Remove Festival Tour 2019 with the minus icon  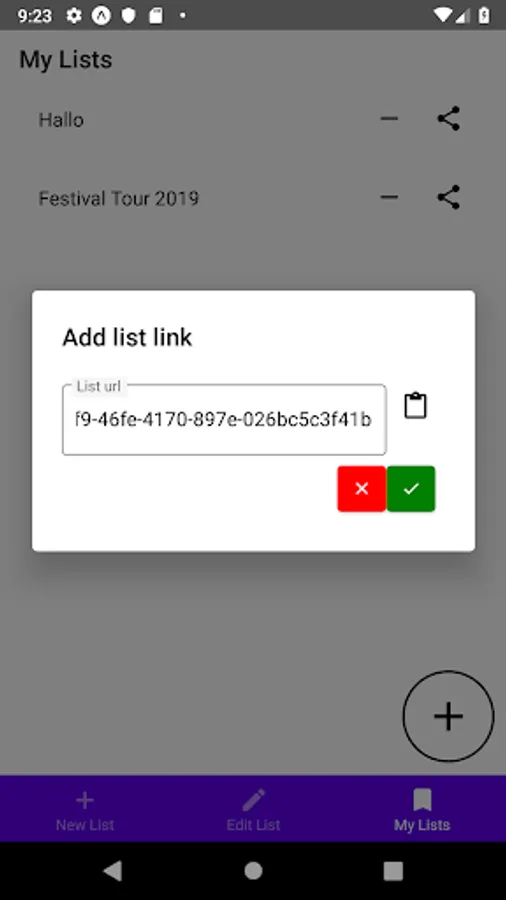coord(389,197)
